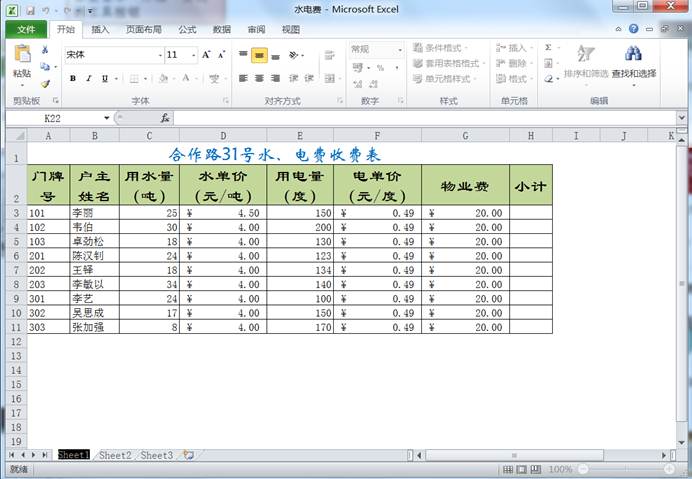692x479 pixels.
Task: Toggle middle vertical alignment button
Action: pyautogui.click(x=259, y=55)
